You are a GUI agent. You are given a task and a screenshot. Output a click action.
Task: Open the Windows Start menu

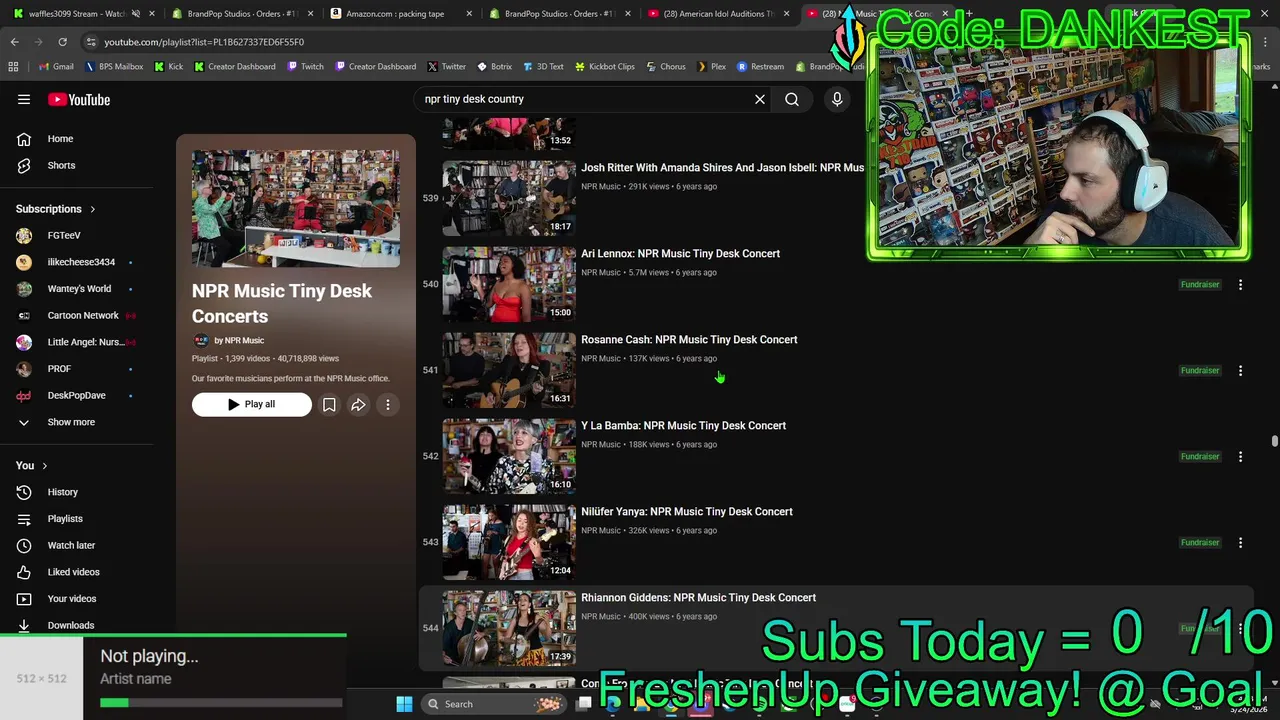pos(404,704)
